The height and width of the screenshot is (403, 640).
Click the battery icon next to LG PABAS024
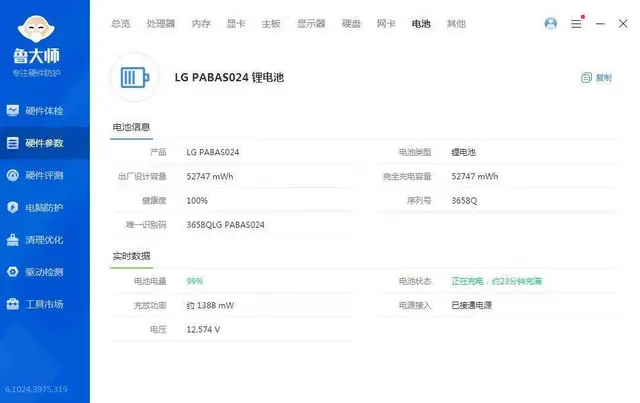[x=135, y=77]
